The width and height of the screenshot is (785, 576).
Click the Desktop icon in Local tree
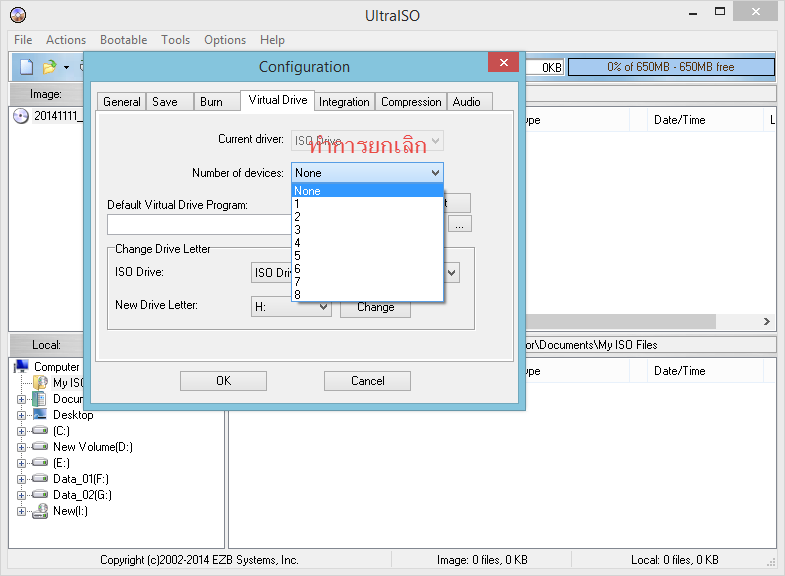coord(40,414)
